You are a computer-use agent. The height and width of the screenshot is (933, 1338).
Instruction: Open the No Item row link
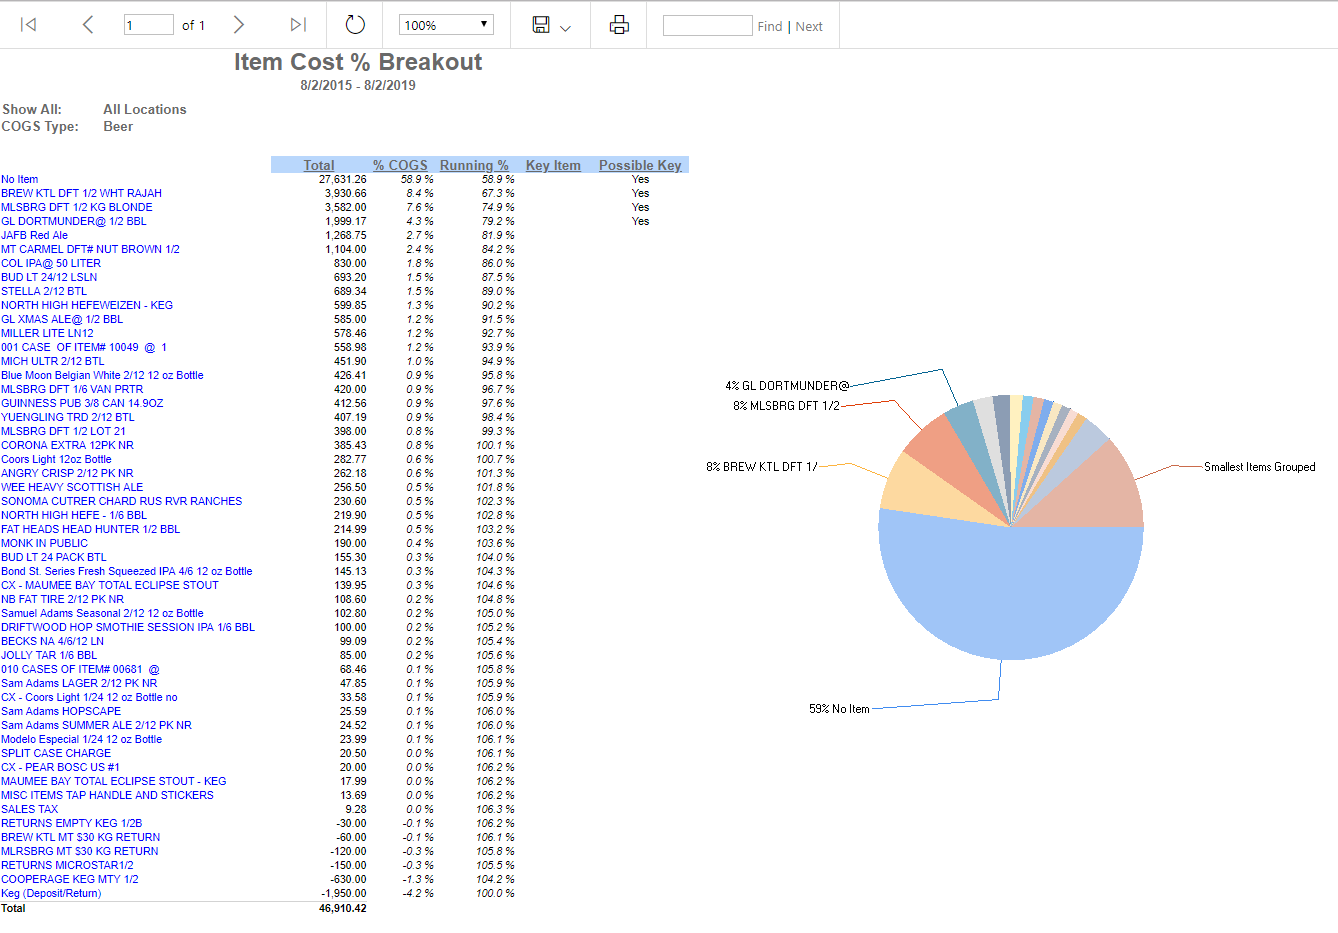point(20,180)
